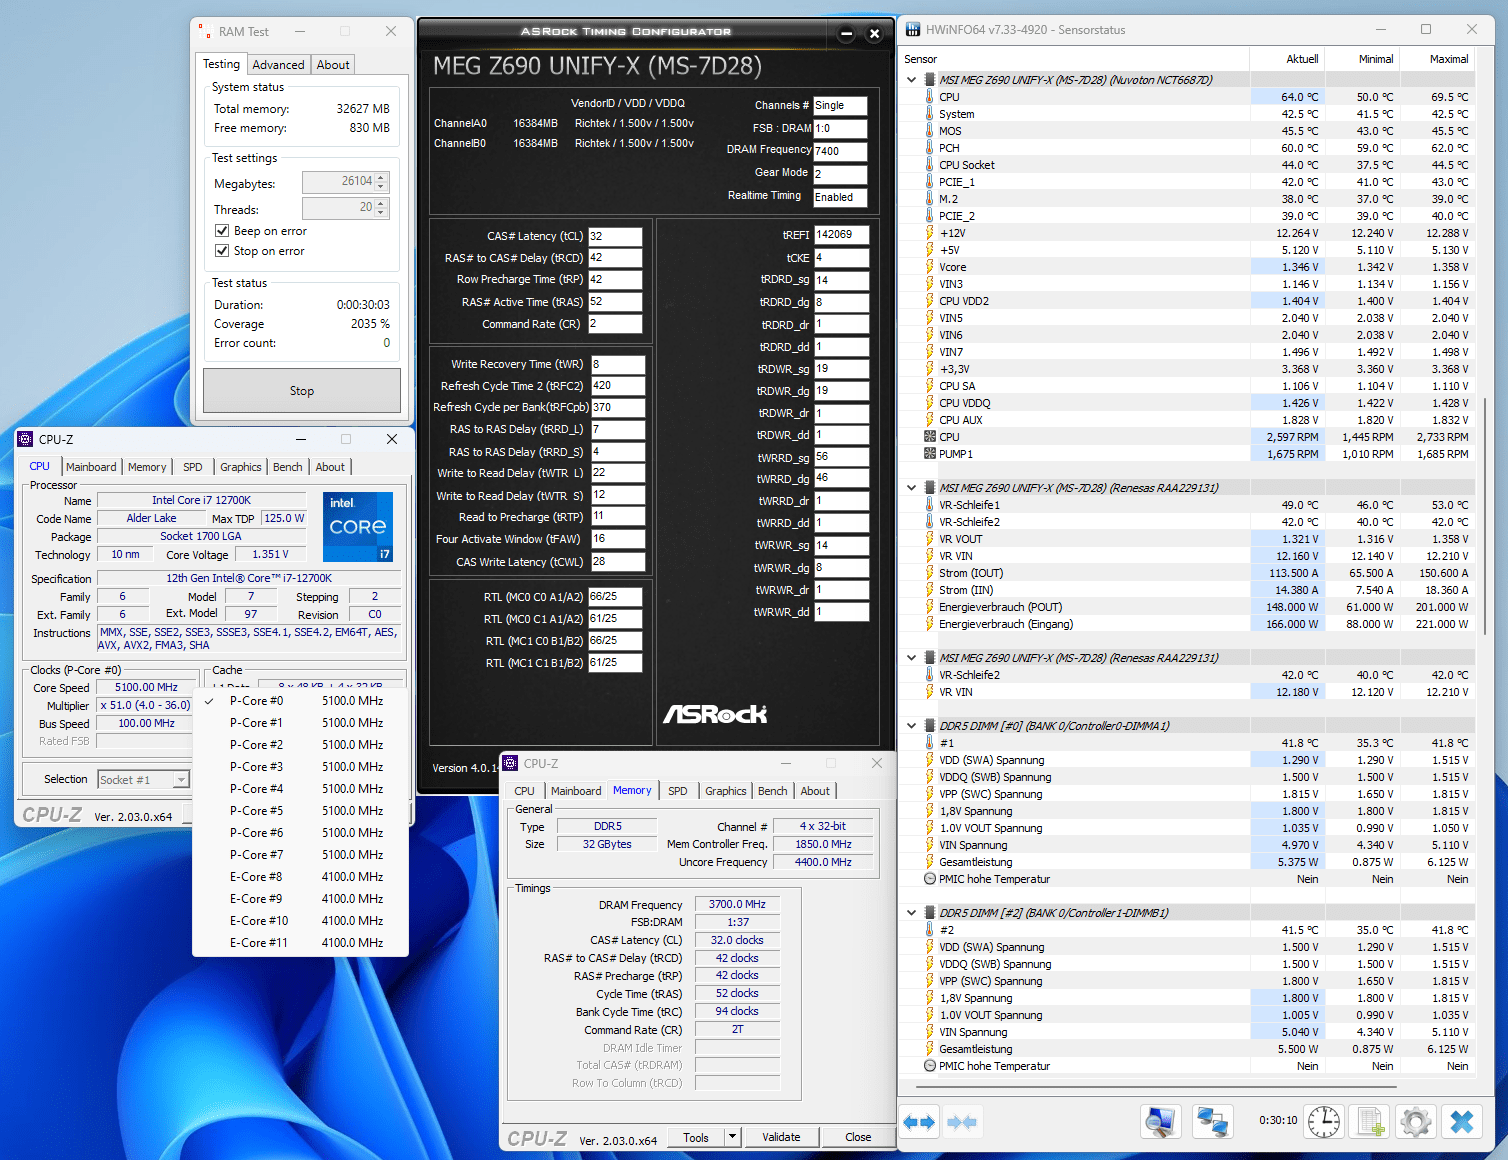The width and height of the screenshot is (1508, 1160).
Task: Reset HWiNFO clock timer icon
Action: pyautogui.click(x=1324, y=1122)
